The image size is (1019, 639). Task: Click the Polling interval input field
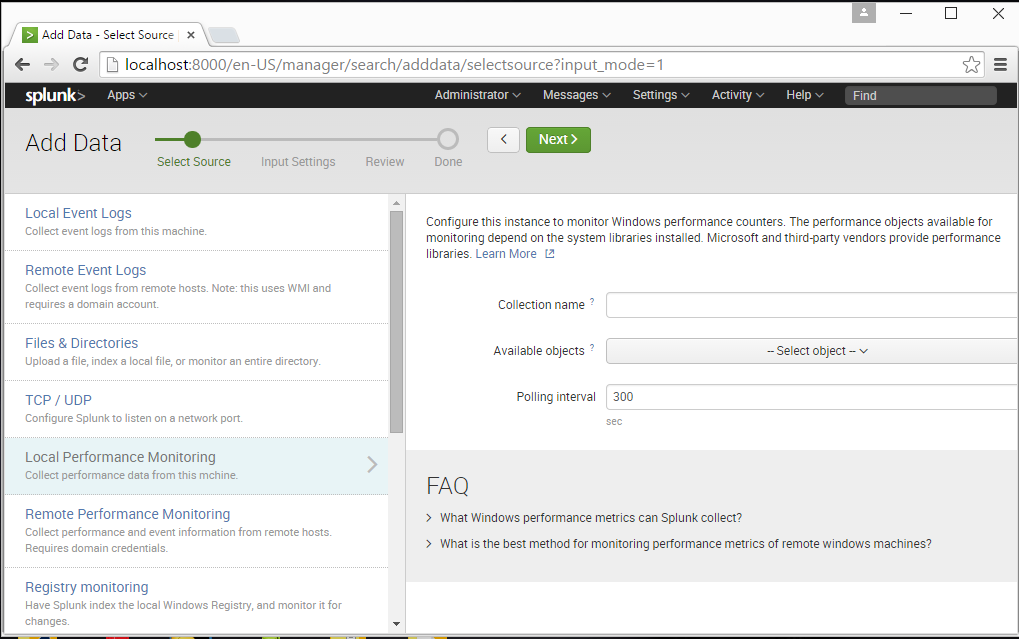click(x=812, y=397)
